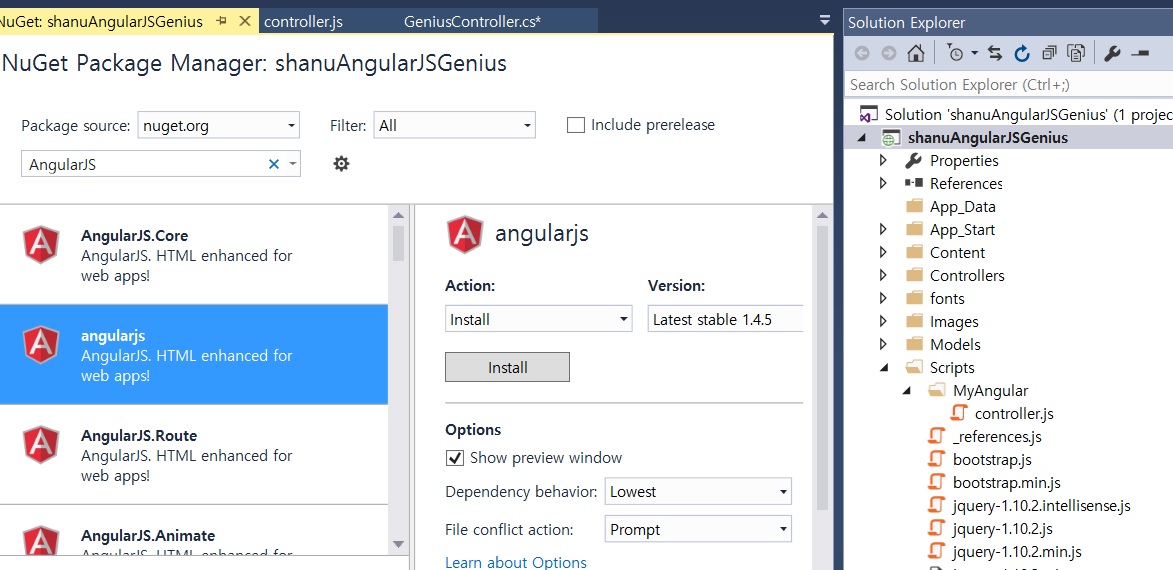Open NuGet settings gear icon

click(x=341, y=163)
